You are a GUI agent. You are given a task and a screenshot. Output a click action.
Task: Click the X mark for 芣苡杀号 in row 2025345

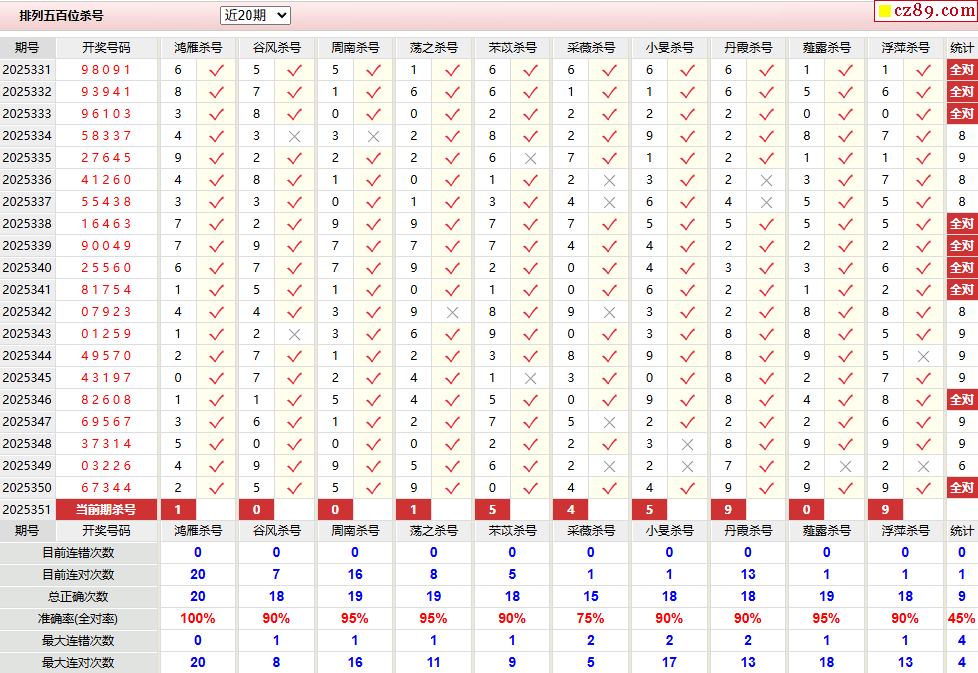pos(530,378)
